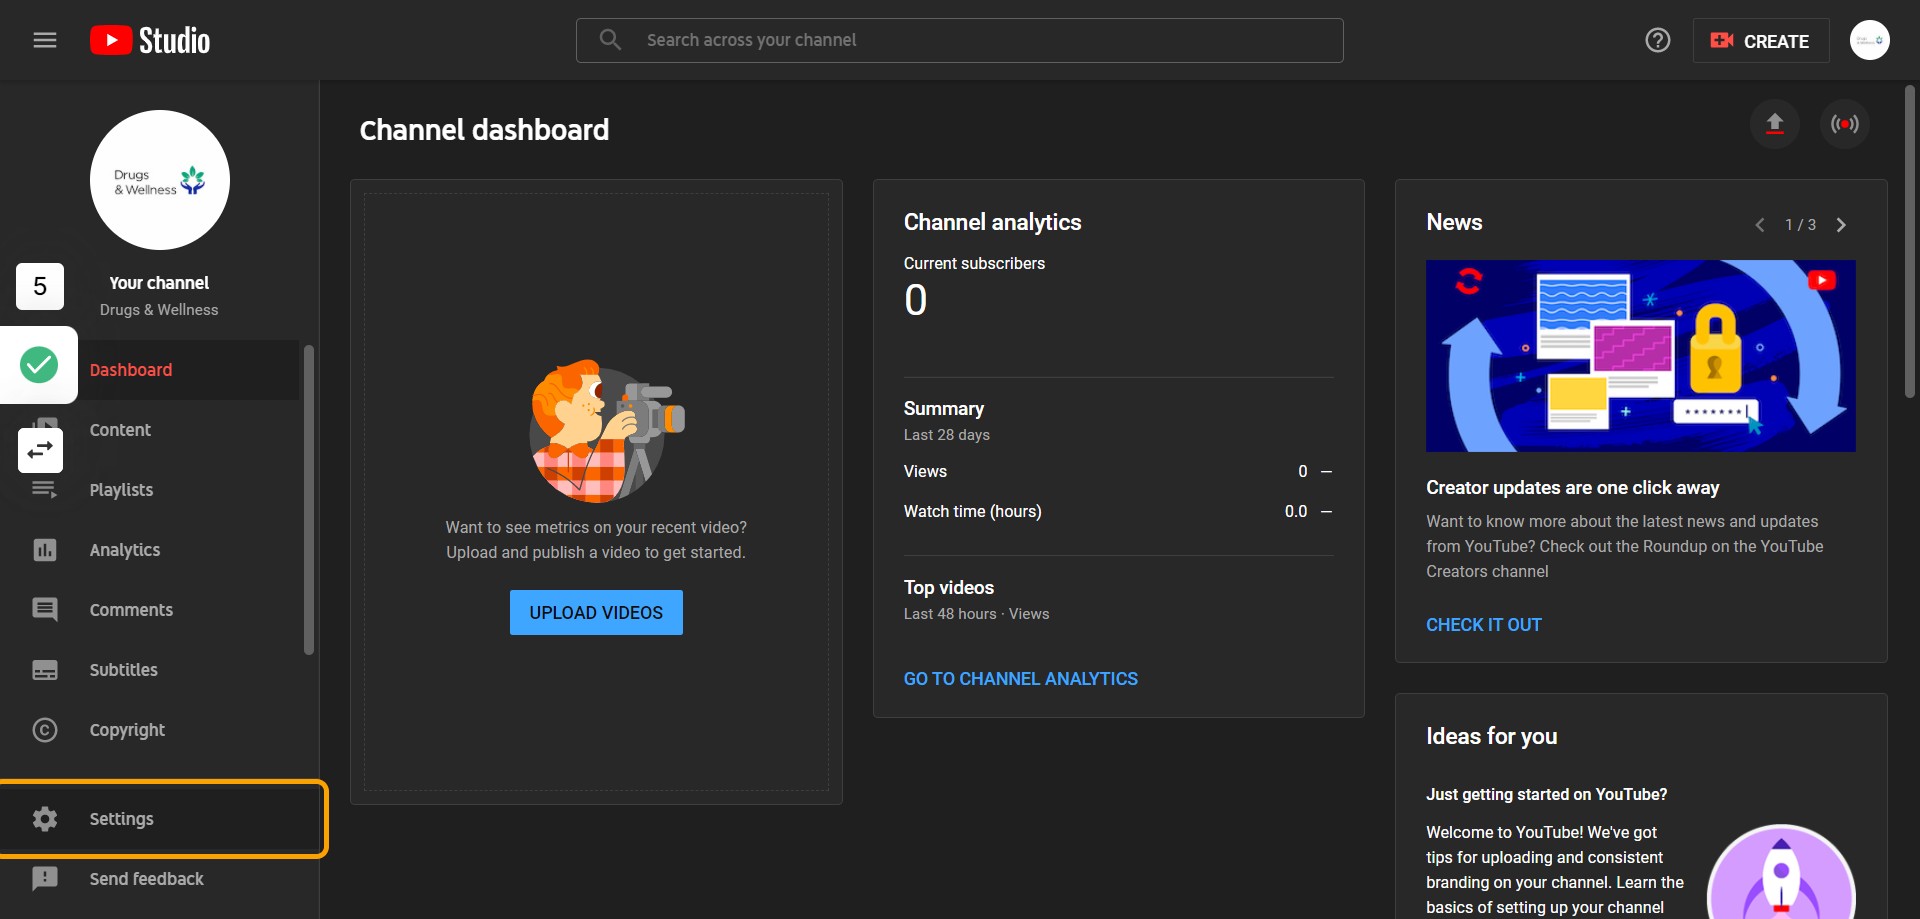Click the Views summary row label

point(925,471)
